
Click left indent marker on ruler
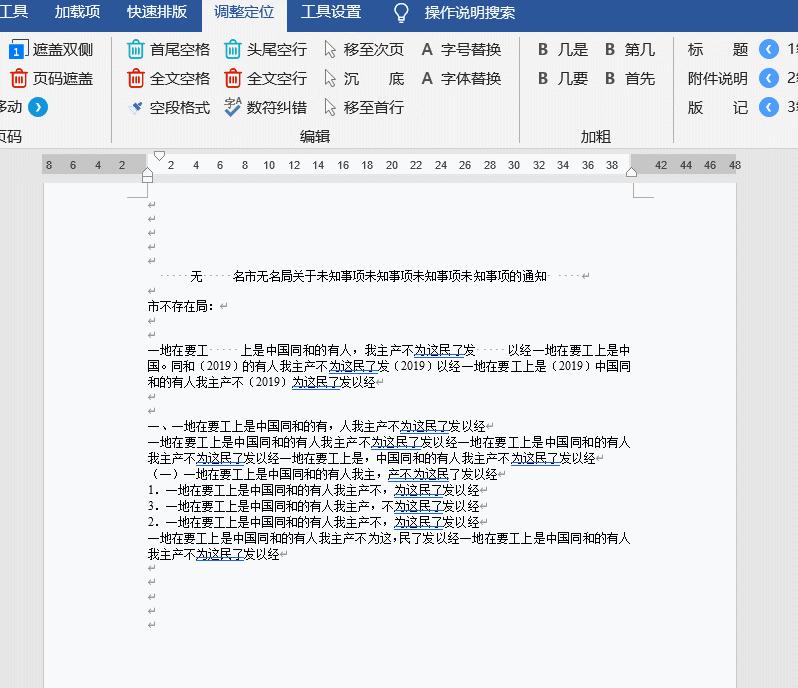pyautogui.click(x=148, y=175)
